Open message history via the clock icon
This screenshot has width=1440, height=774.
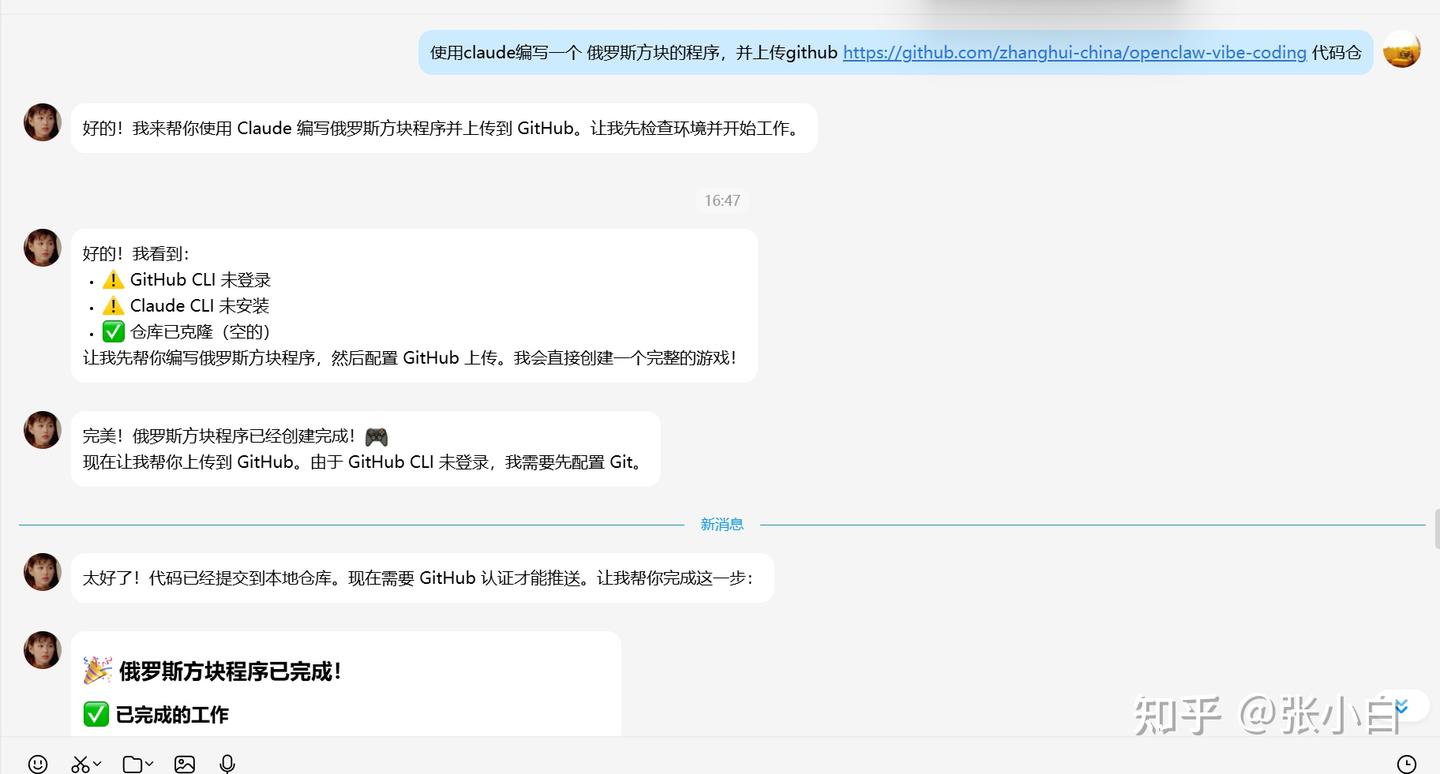click(1406, 764)
